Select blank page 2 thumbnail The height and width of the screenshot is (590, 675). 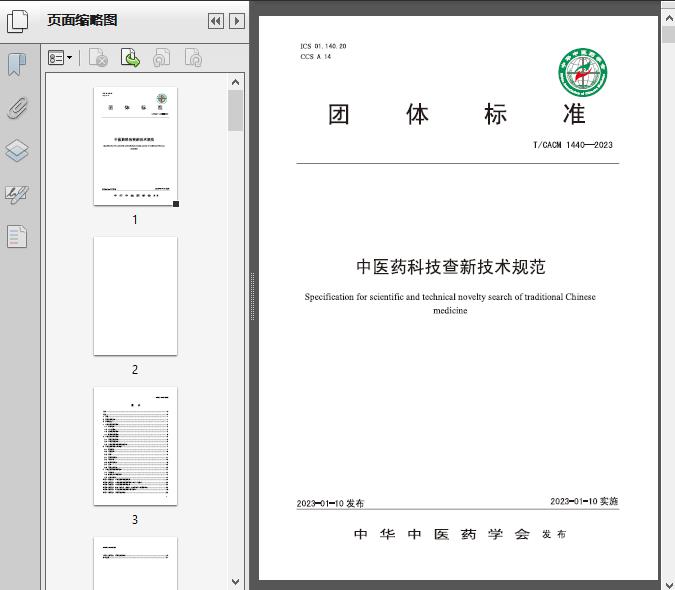135,296
